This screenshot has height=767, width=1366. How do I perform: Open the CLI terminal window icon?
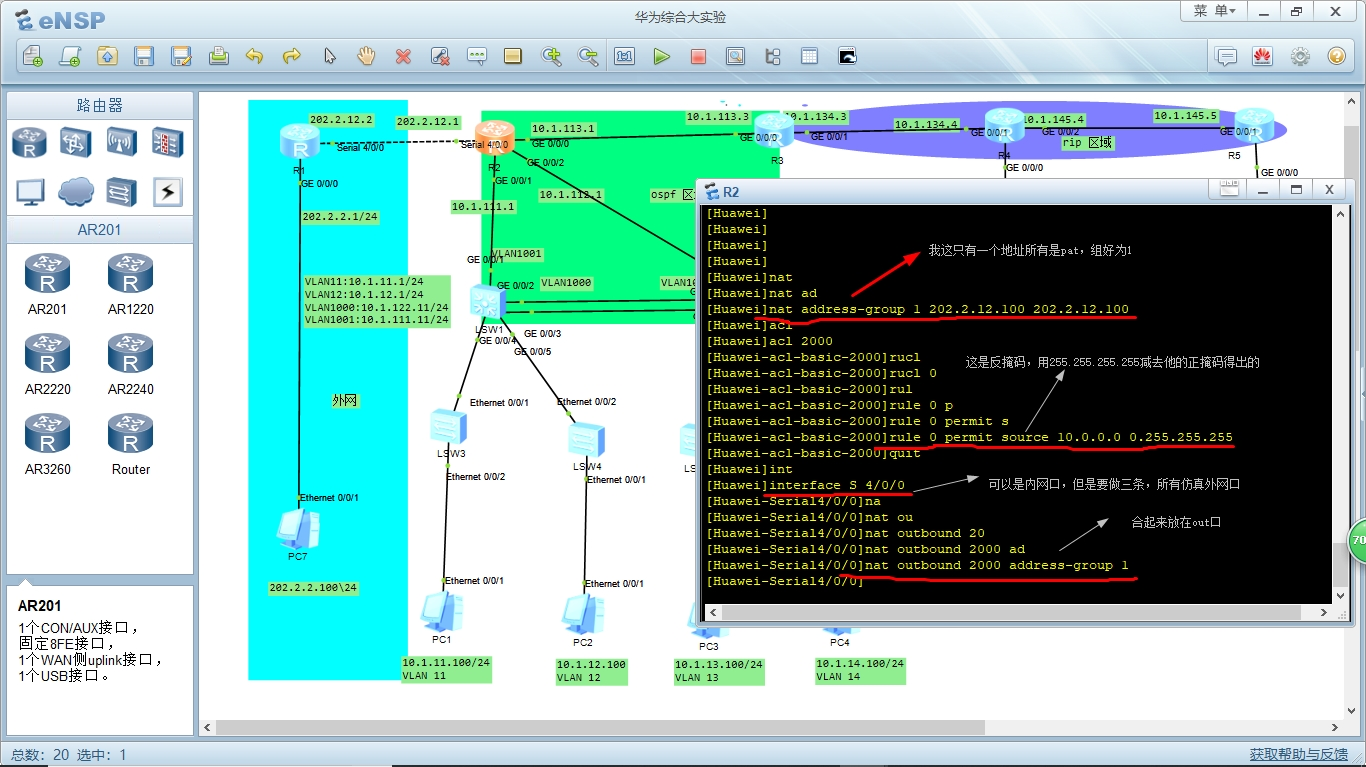847,56
